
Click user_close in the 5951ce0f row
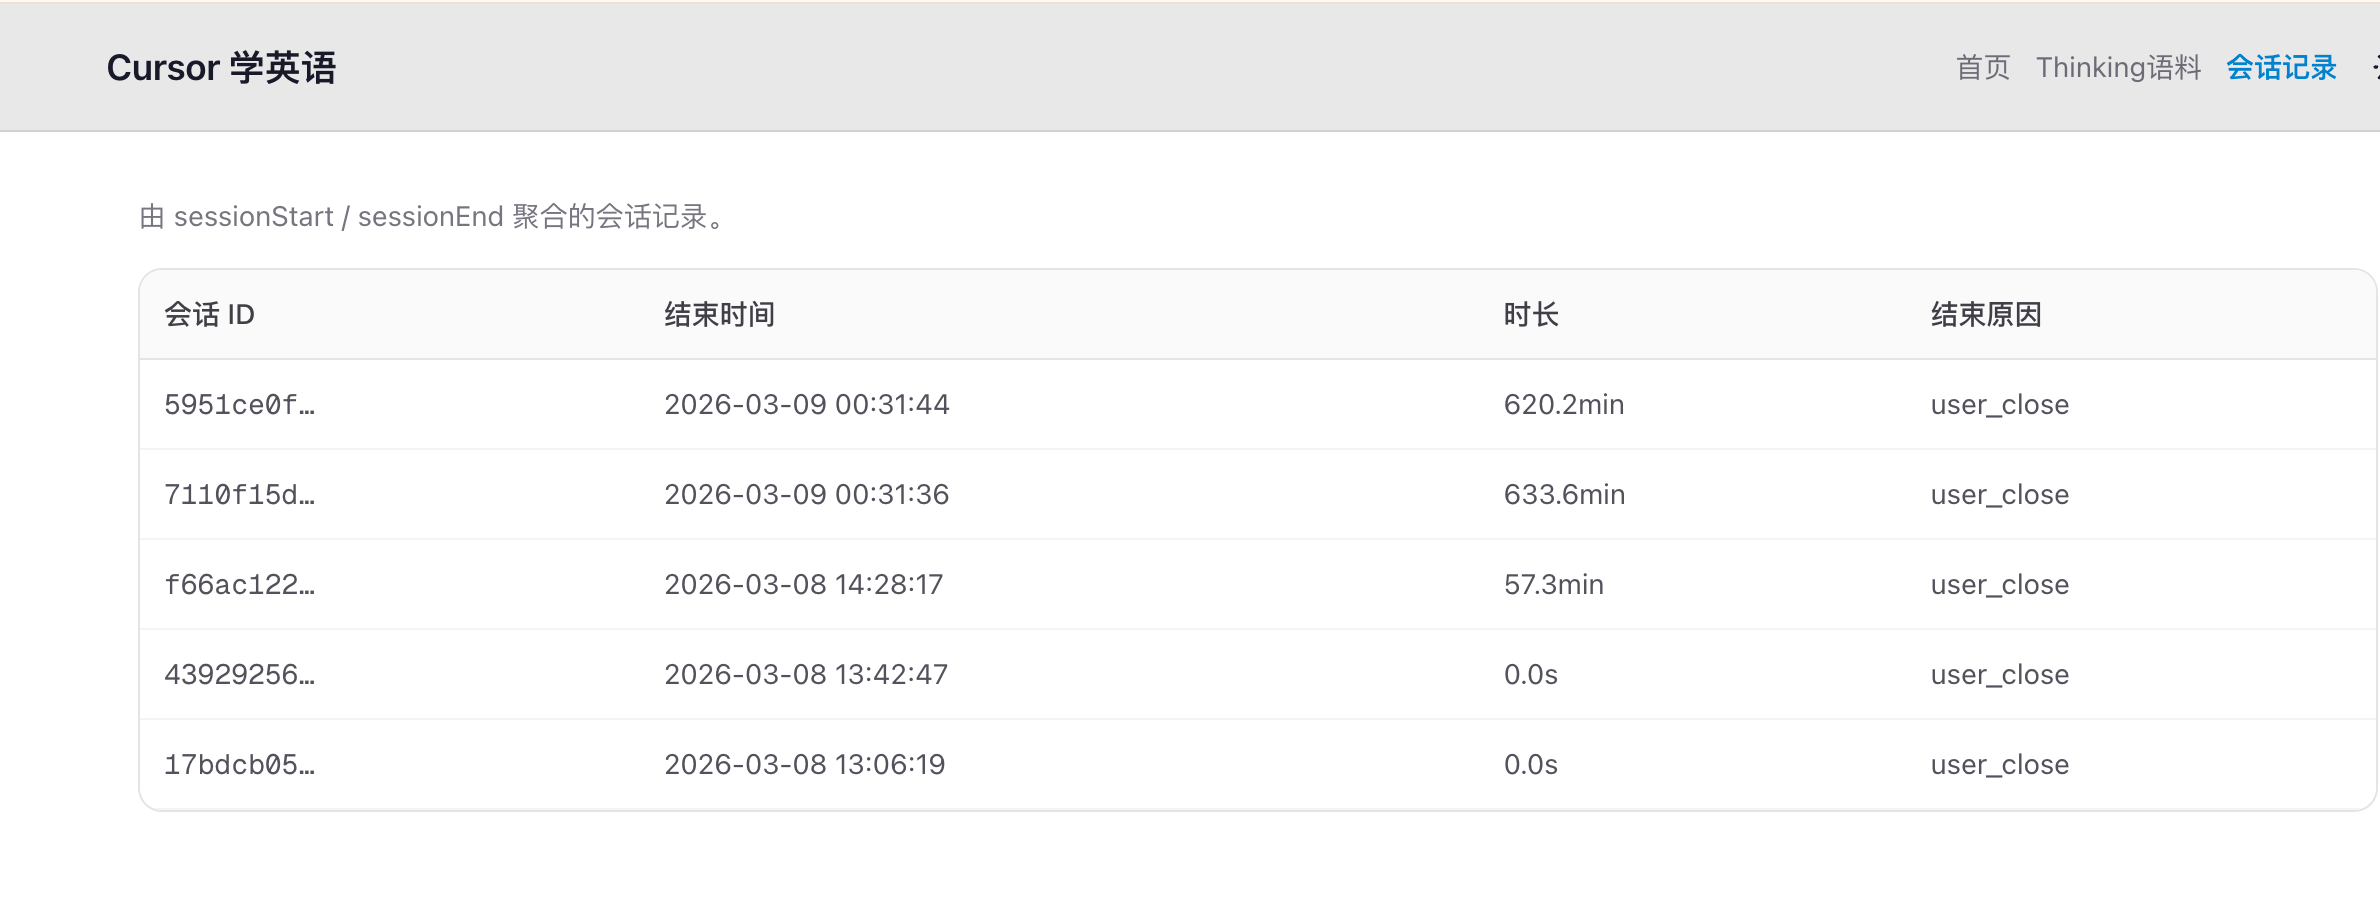[x=2000, y=405]
